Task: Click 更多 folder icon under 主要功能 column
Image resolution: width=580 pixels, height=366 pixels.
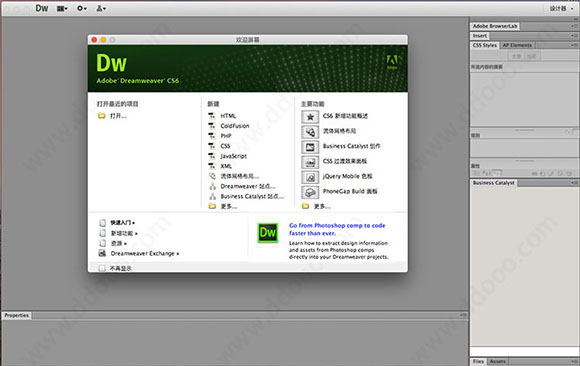Action: [x=305, y=206]
